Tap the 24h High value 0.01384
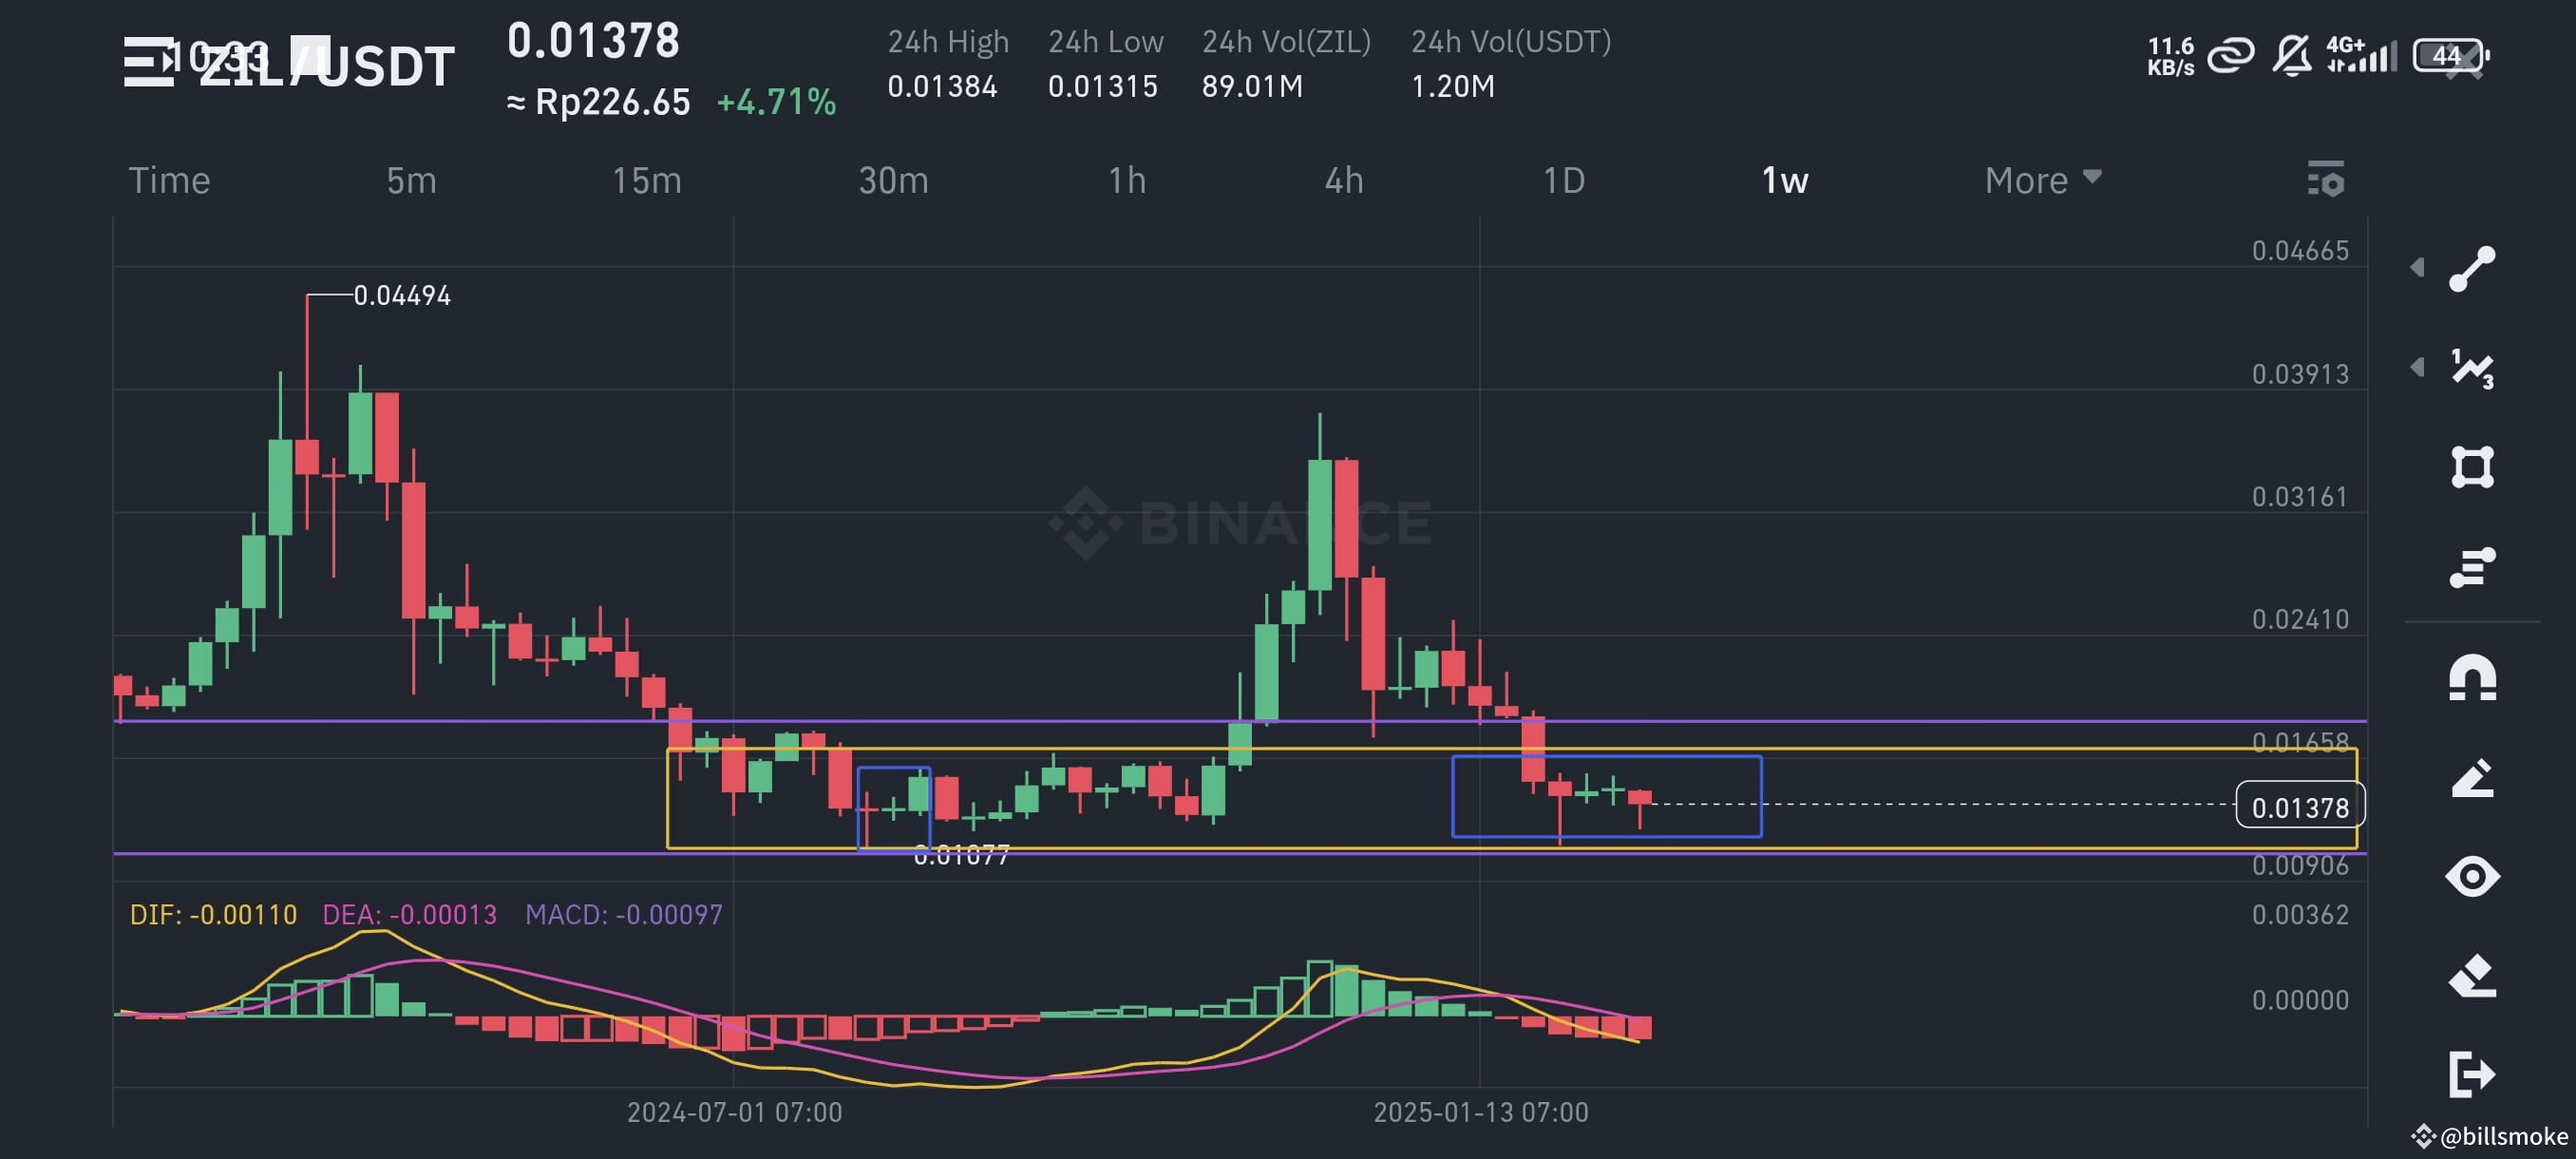The width and height of the screenshot is (2576, 1159). click(942, 86)
